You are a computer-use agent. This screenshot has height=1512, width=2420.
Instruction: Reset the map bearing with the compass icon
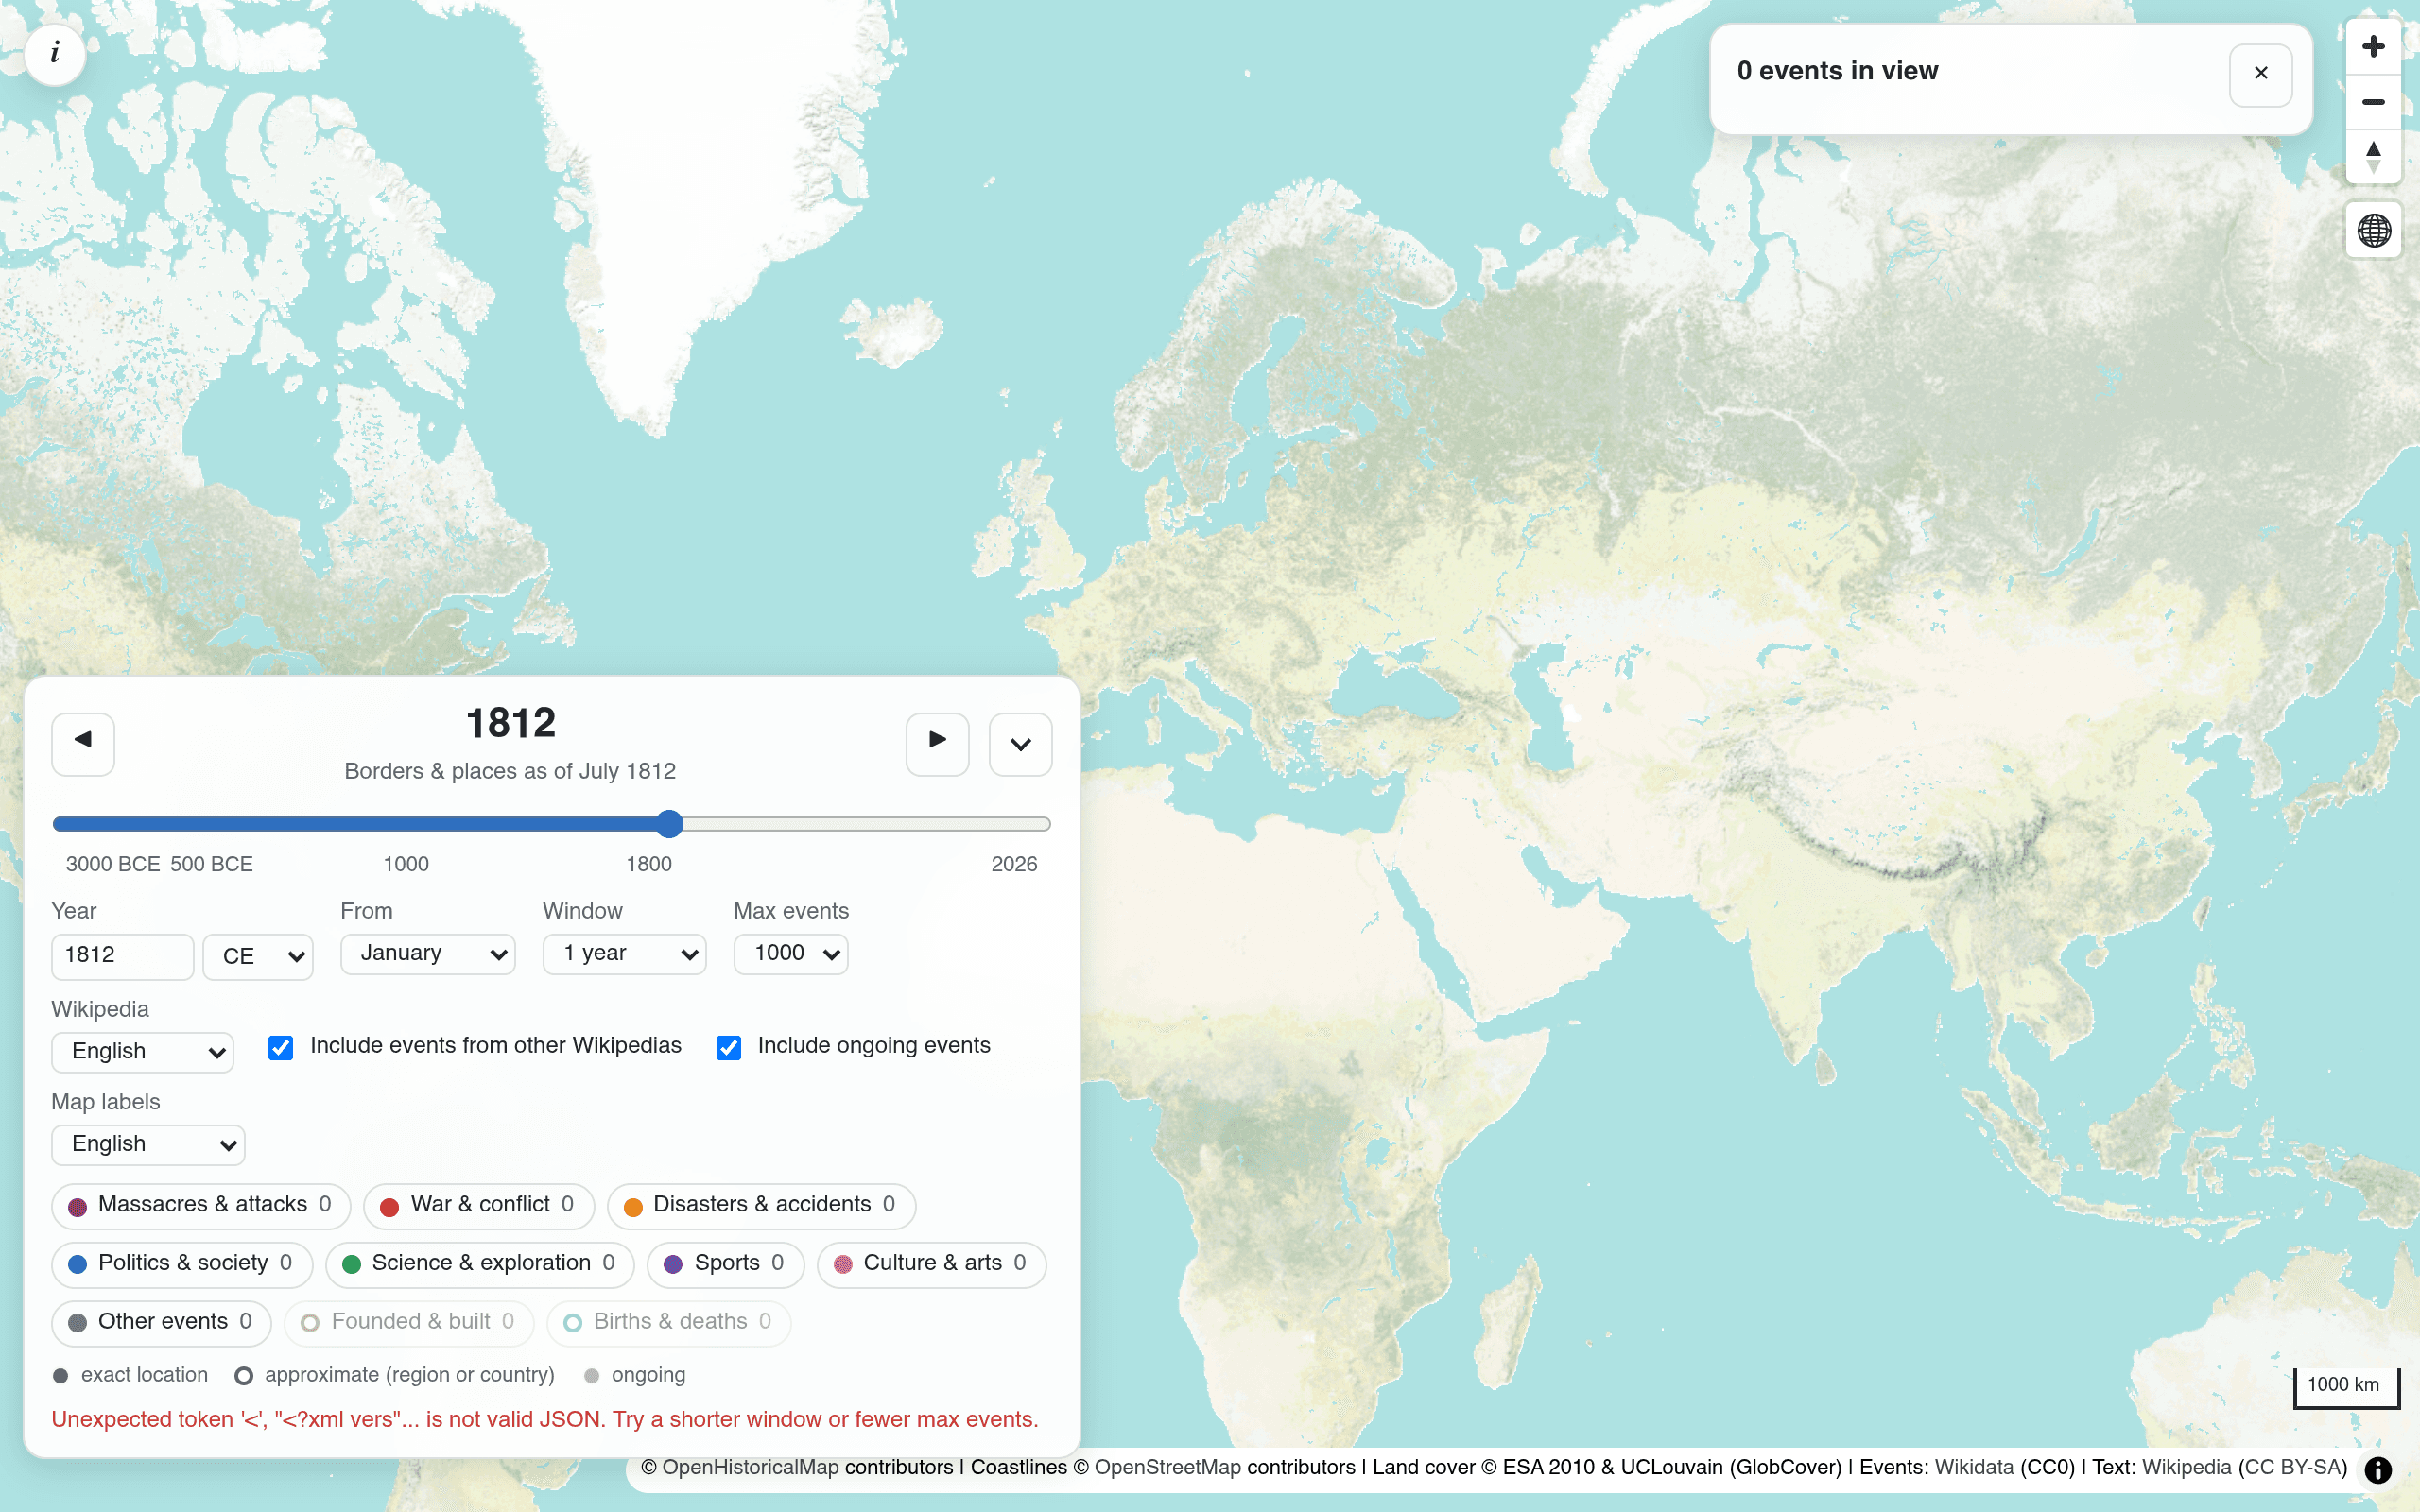pos(2373,157)
